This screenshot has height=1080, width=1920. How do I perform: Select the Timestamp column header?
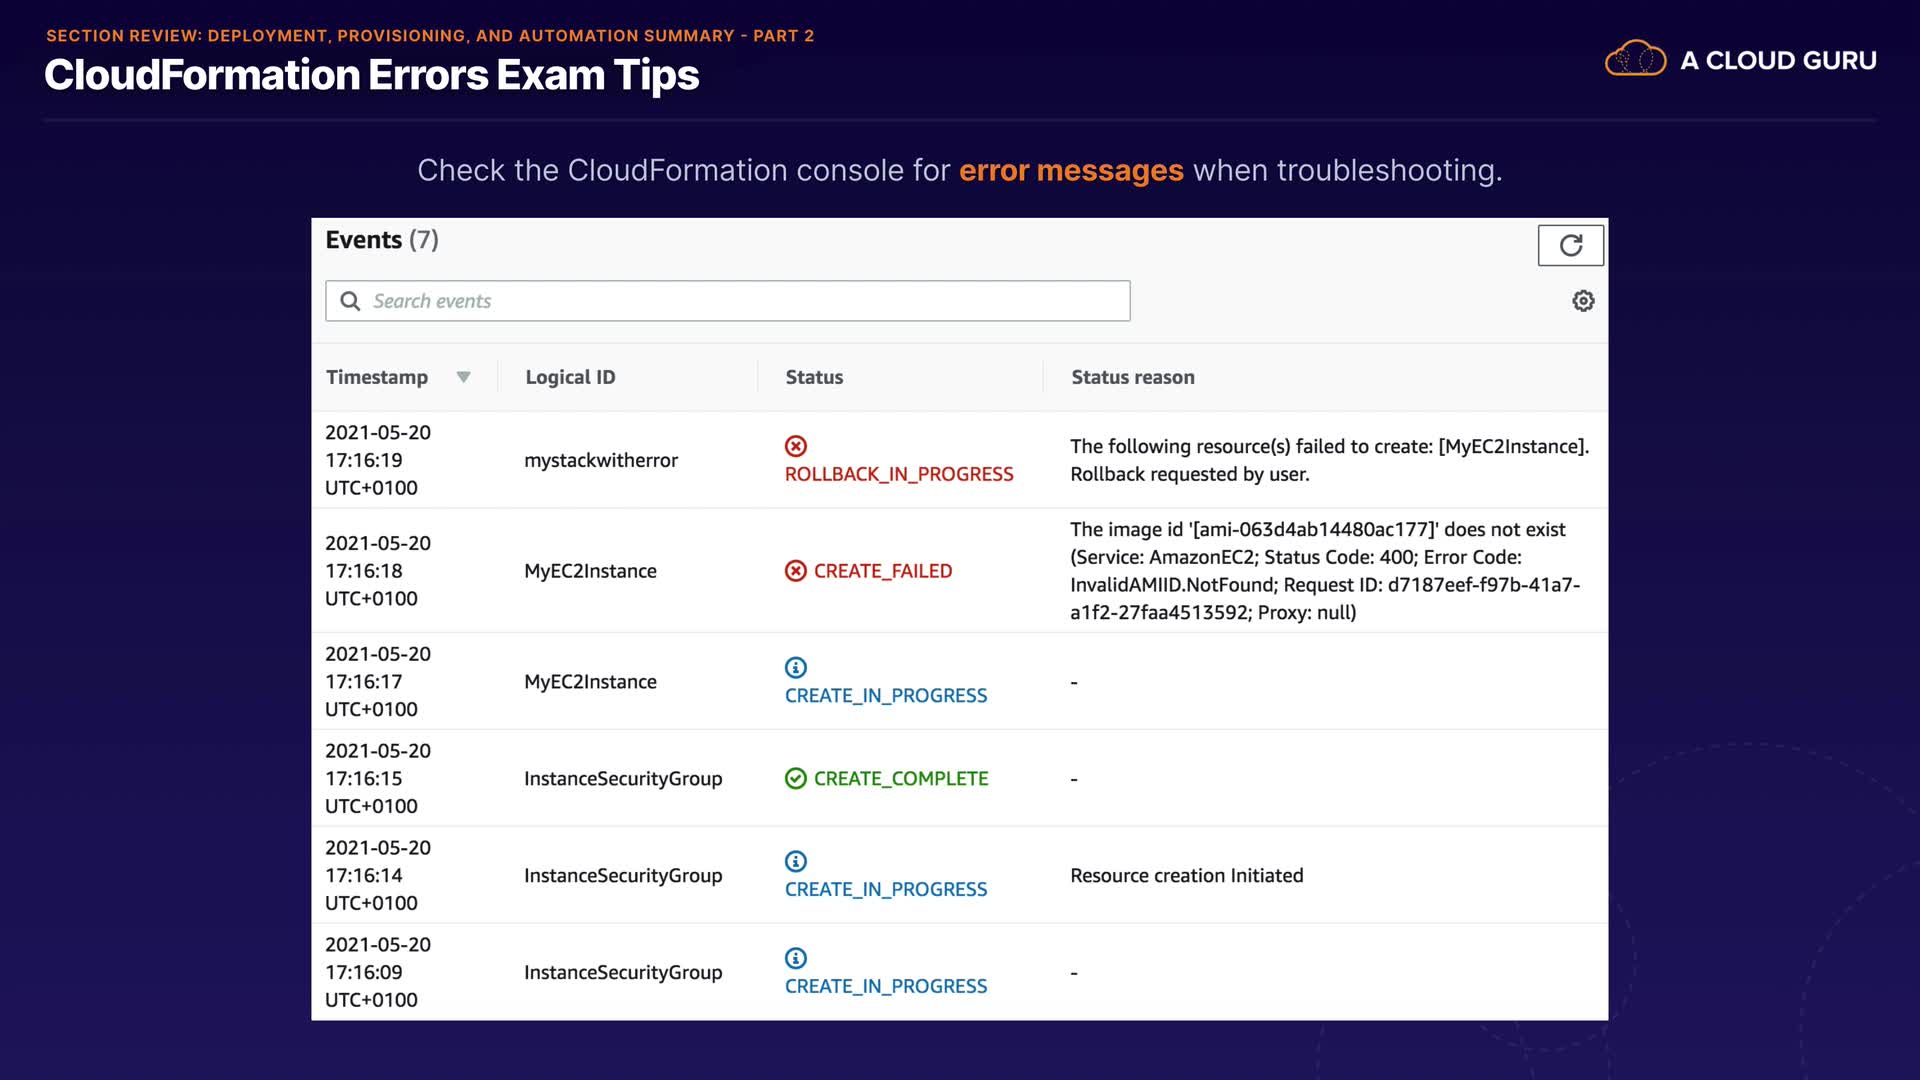(x=377, y=377)
